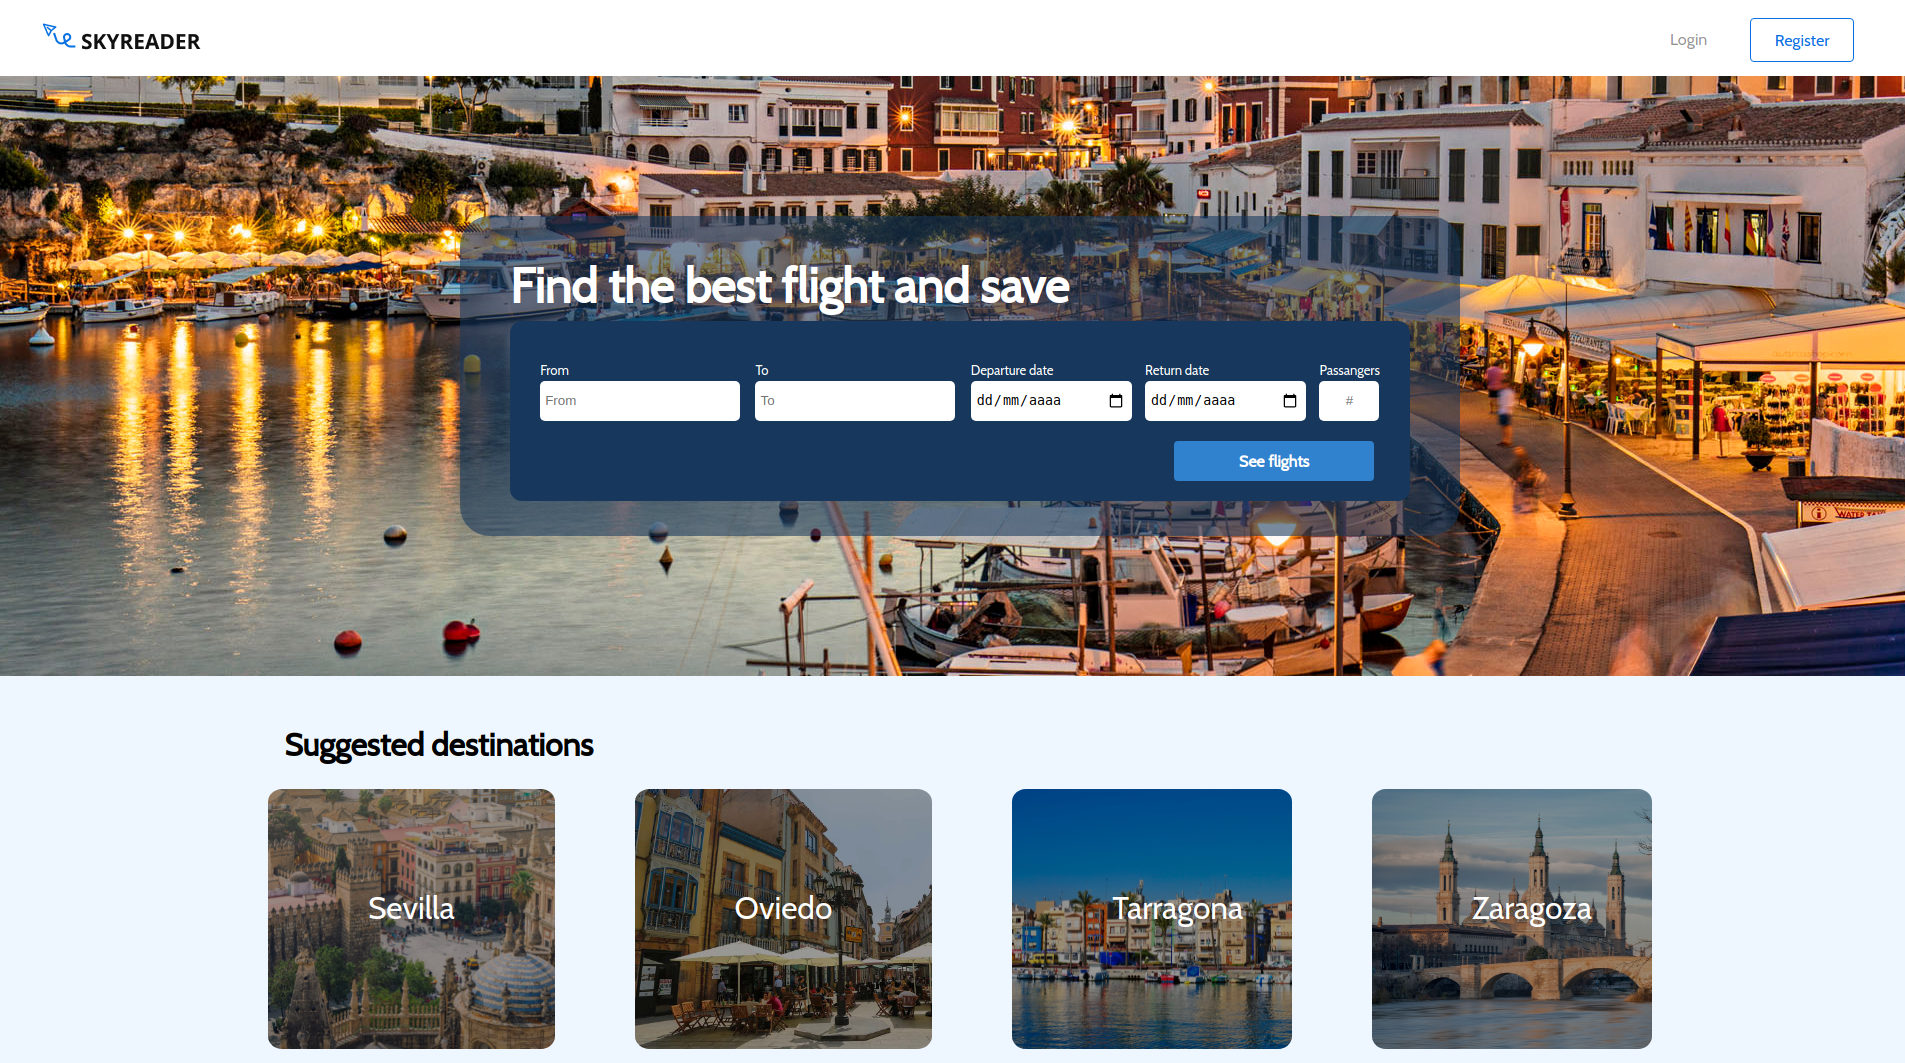This screenshot has height=1063, width=1905.
Task: Click the Skyreader paper plane logo icon
Action: tap(58, 36)
